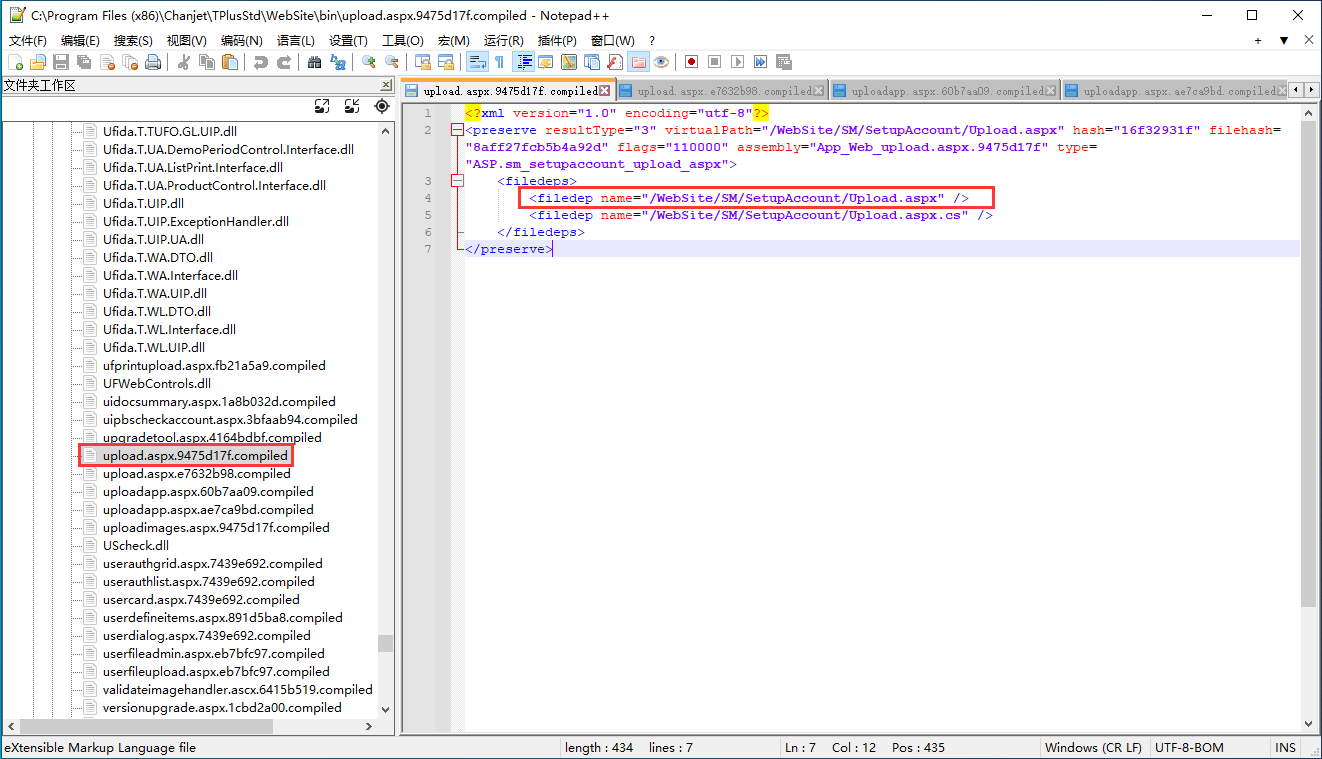Click the Paste toolbar icon
The height and width of the screenshot is (759, 1322).
point(230,62)
